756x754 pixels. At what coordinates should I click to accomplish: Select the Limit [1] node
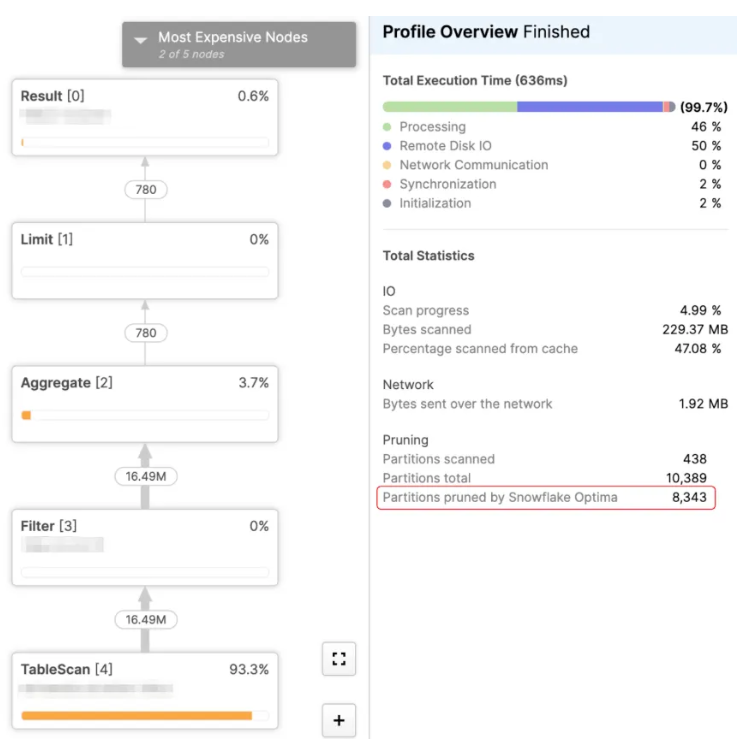(x=144, y=259)
